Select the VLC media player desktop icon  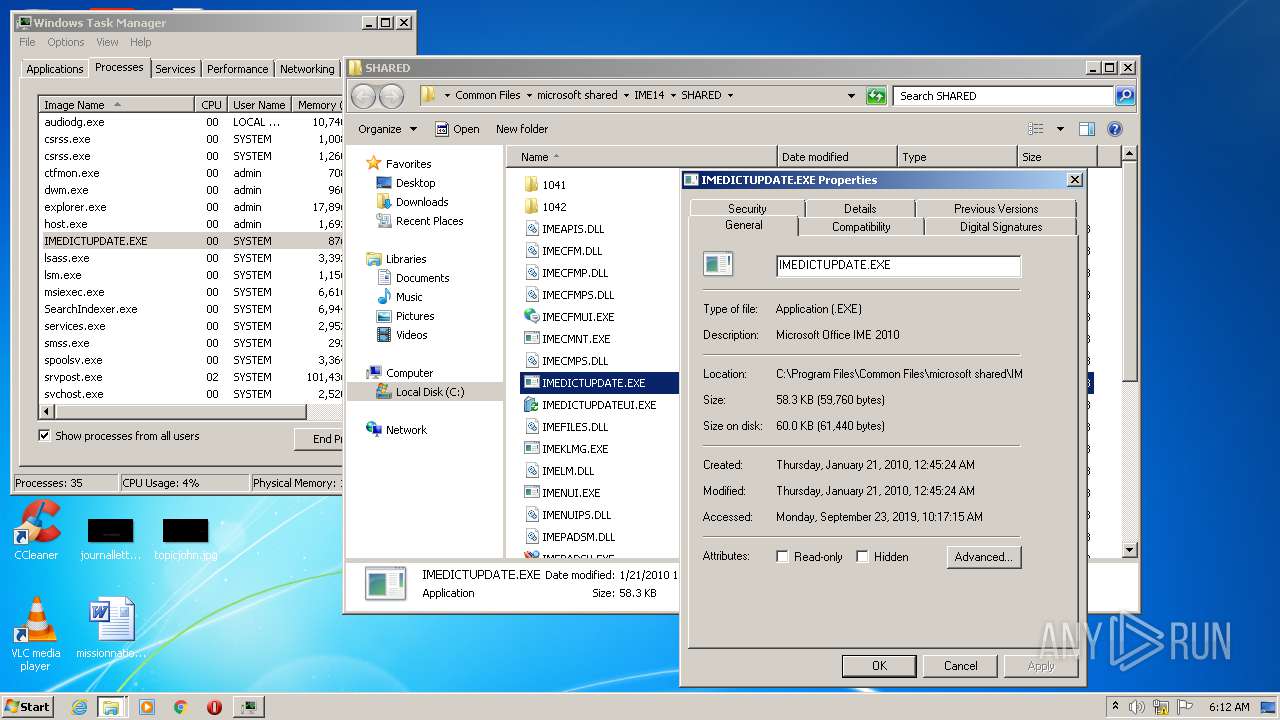[36, 634]
